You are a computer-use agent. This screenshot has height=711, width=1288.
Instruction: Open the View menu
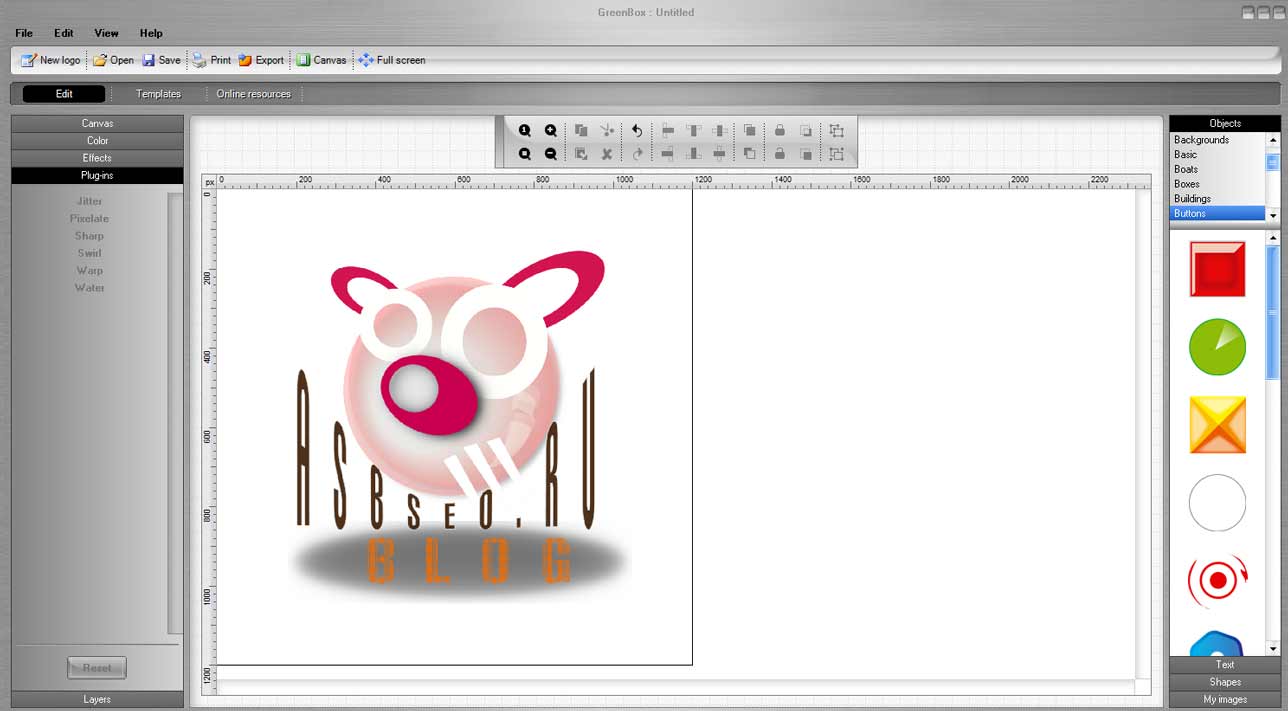coord(106,33)
